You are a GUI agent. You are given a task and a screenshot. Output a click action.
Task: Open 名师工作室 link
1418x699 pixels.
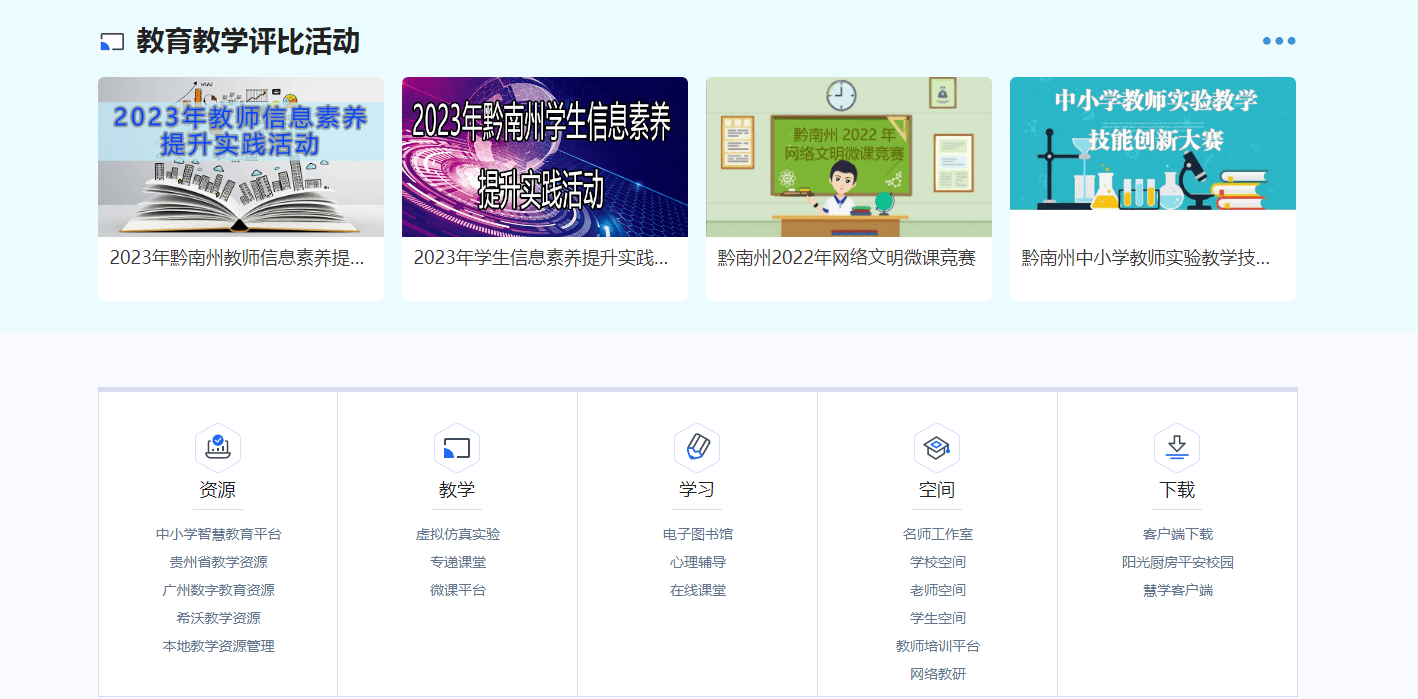[938, 534]
